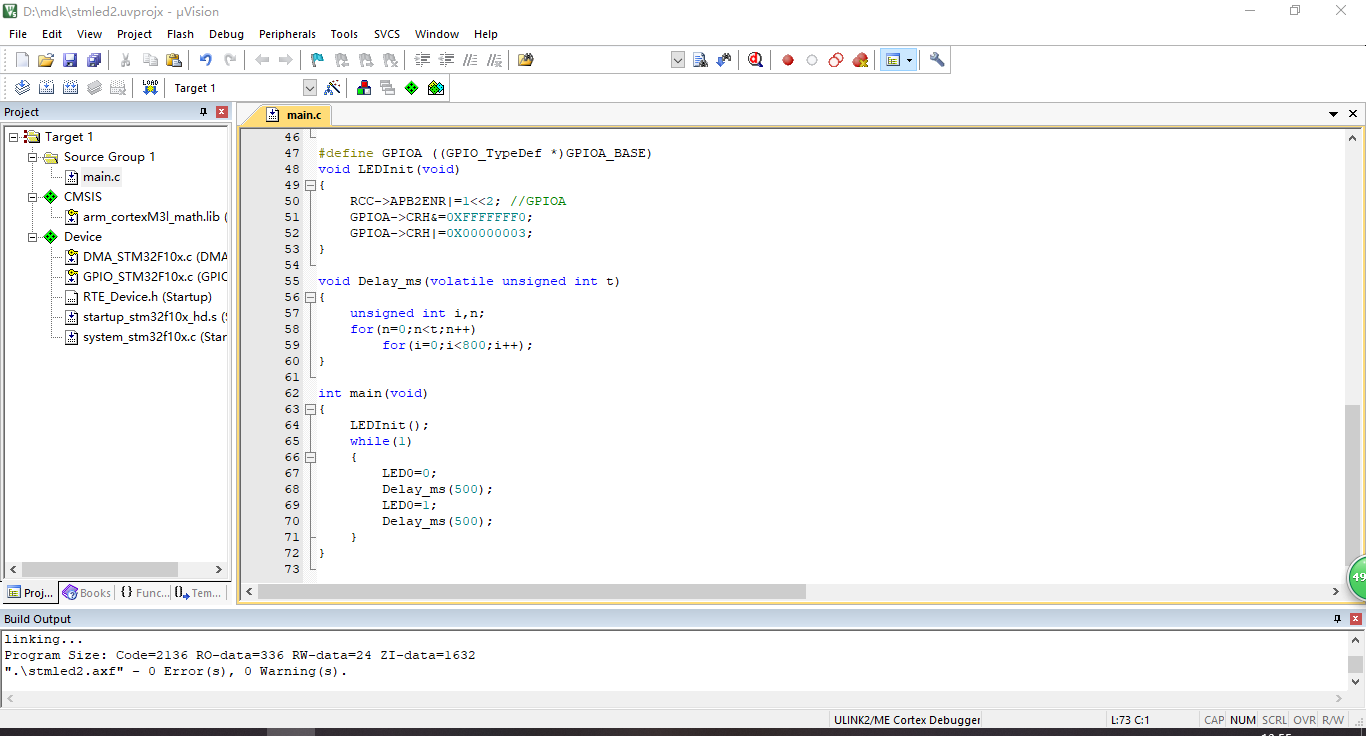Select RTE_Device.h in the project tree
The width and height of the screenshot is (1366, 736).
click(147, 297)
